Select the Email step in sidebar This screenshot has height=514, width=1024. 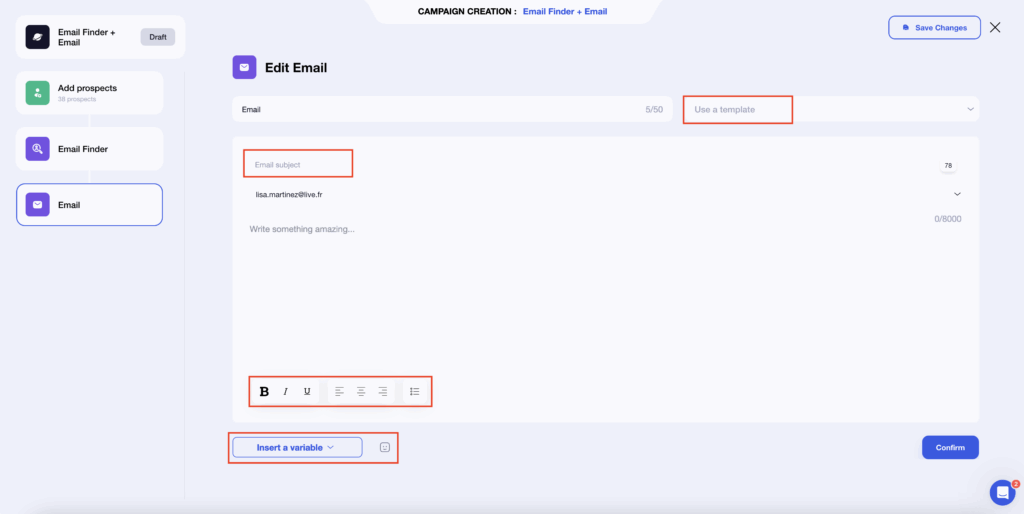coord(90,205)
